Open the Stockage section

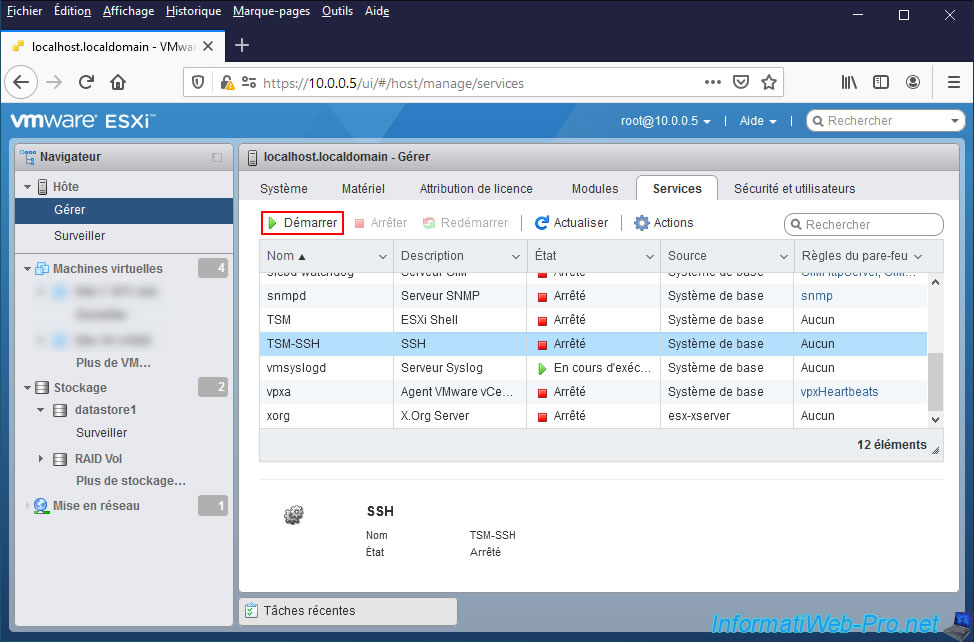pos(80,387)
